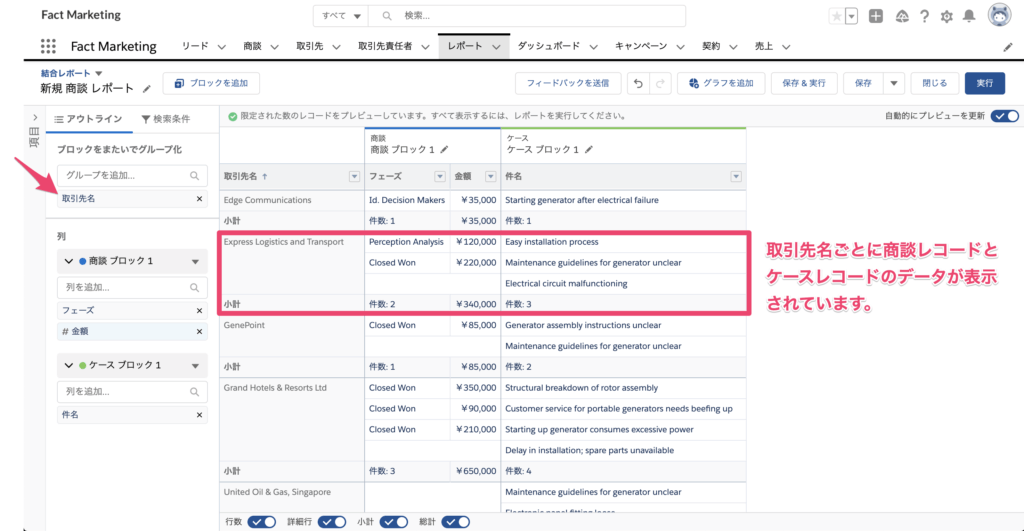Screen dimensions: 1024x531
Task: Click the グラフを追加 button
Action: [x=721, y=84]
